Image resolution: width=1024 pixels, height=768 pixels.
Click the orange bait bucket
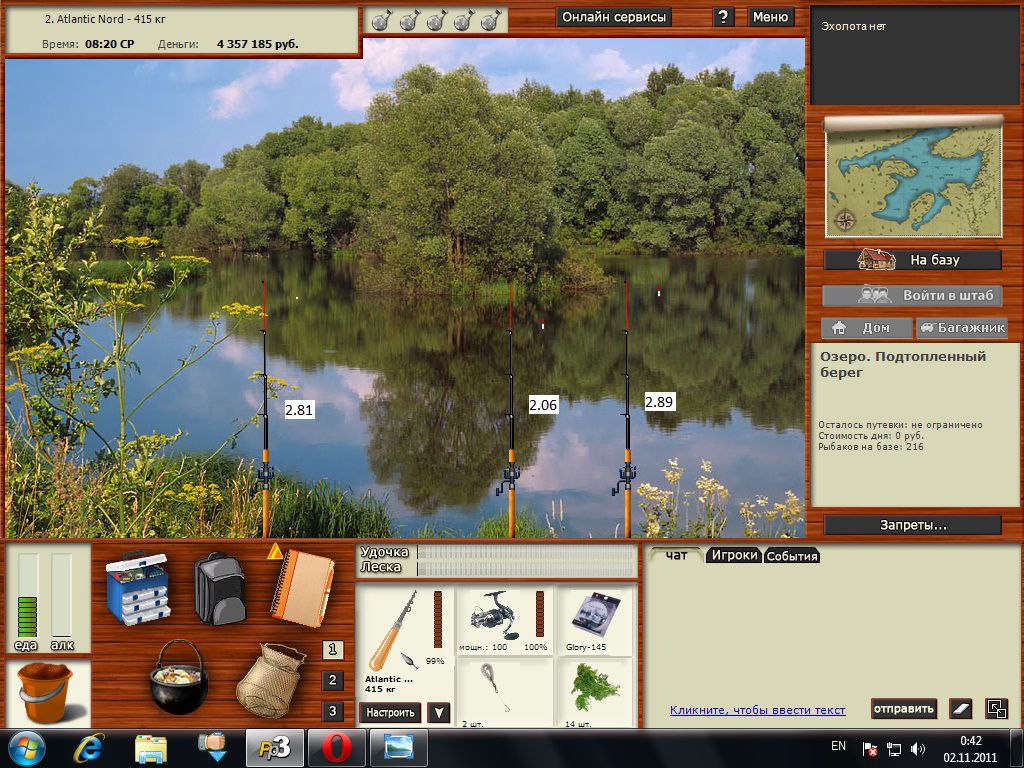pyautogui.click(x=46, y=693)
